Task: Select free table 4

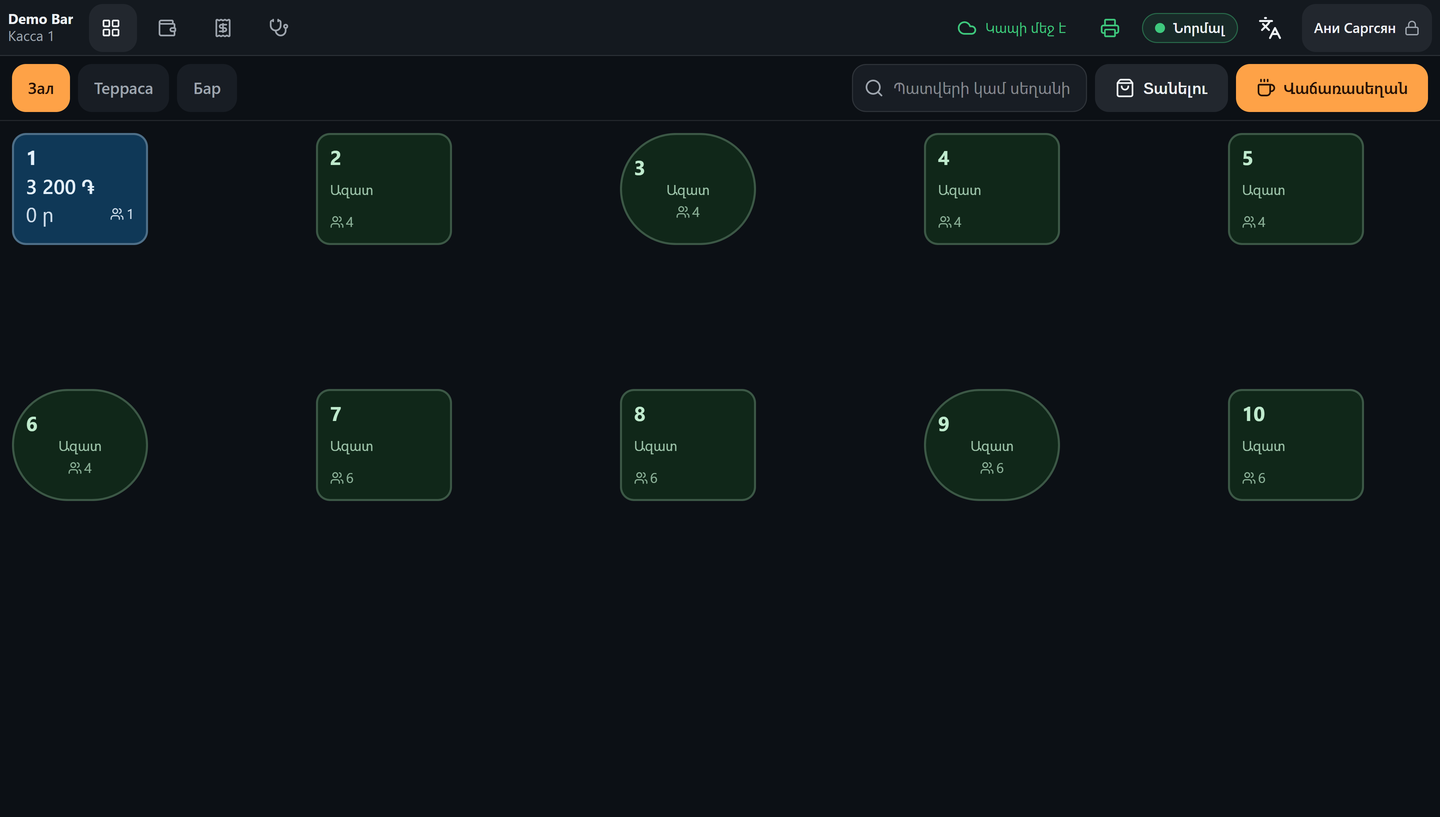Action: coord(992,189)
